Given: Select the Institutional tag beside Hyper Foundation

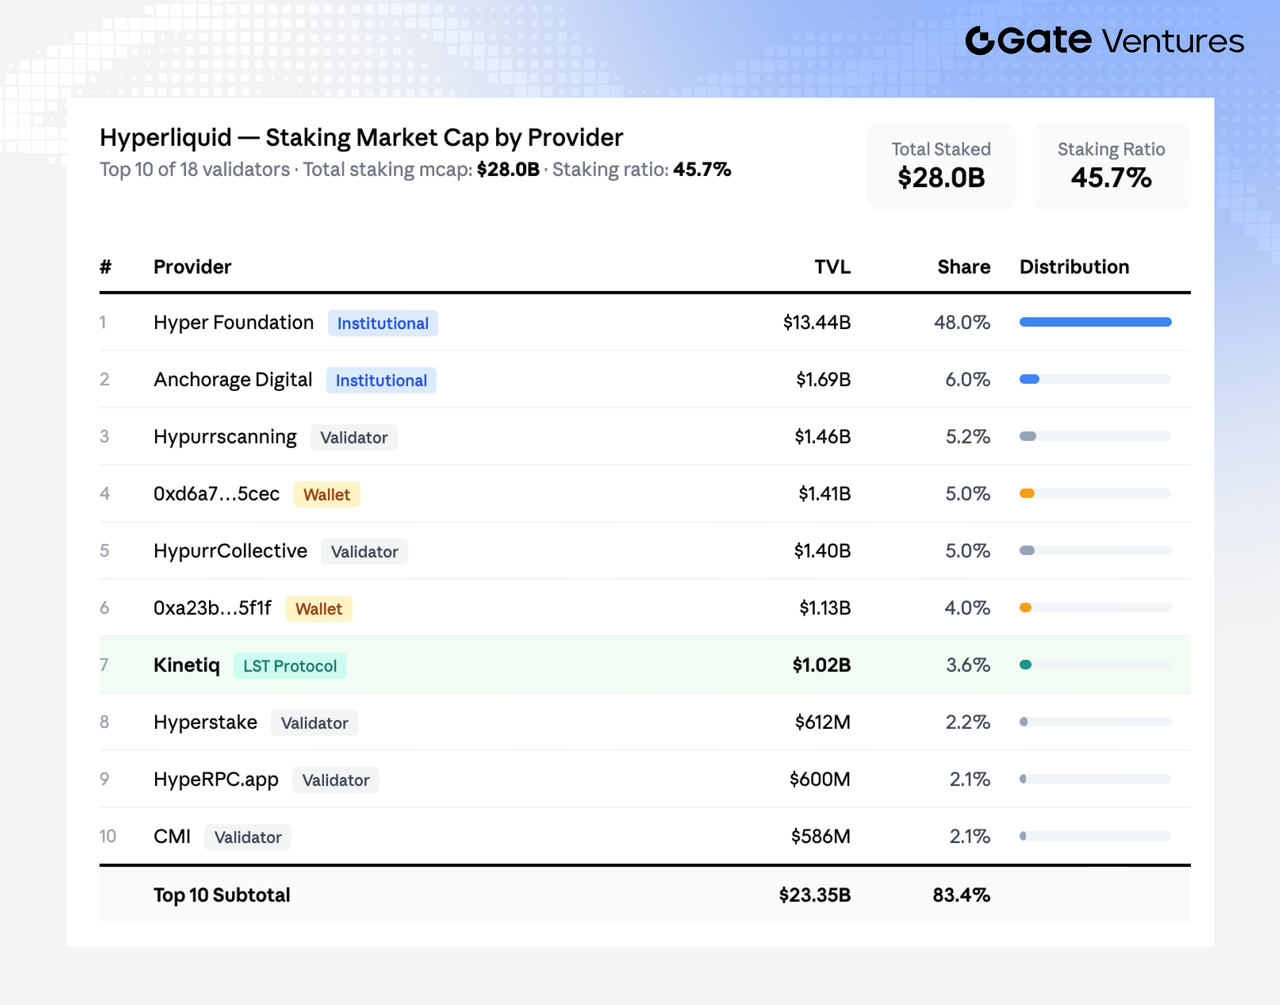Looking at the screenshot, I should (x=383, y=323).
